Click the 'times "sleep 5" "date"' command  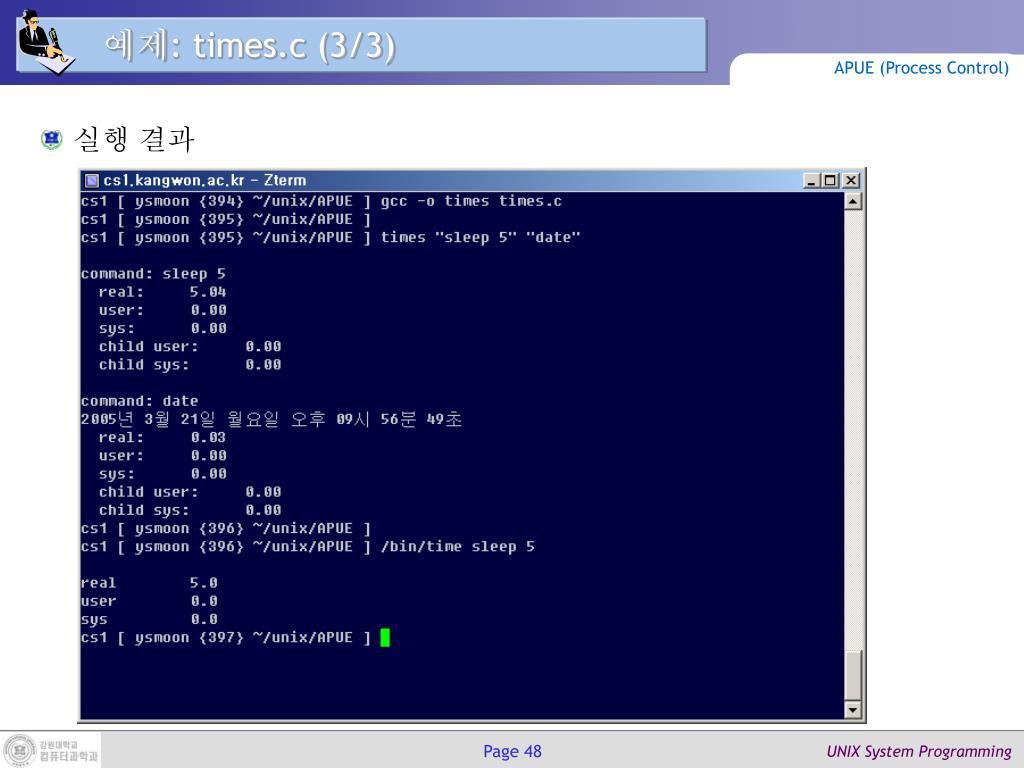pyautogui.click(x=481, y=238)
